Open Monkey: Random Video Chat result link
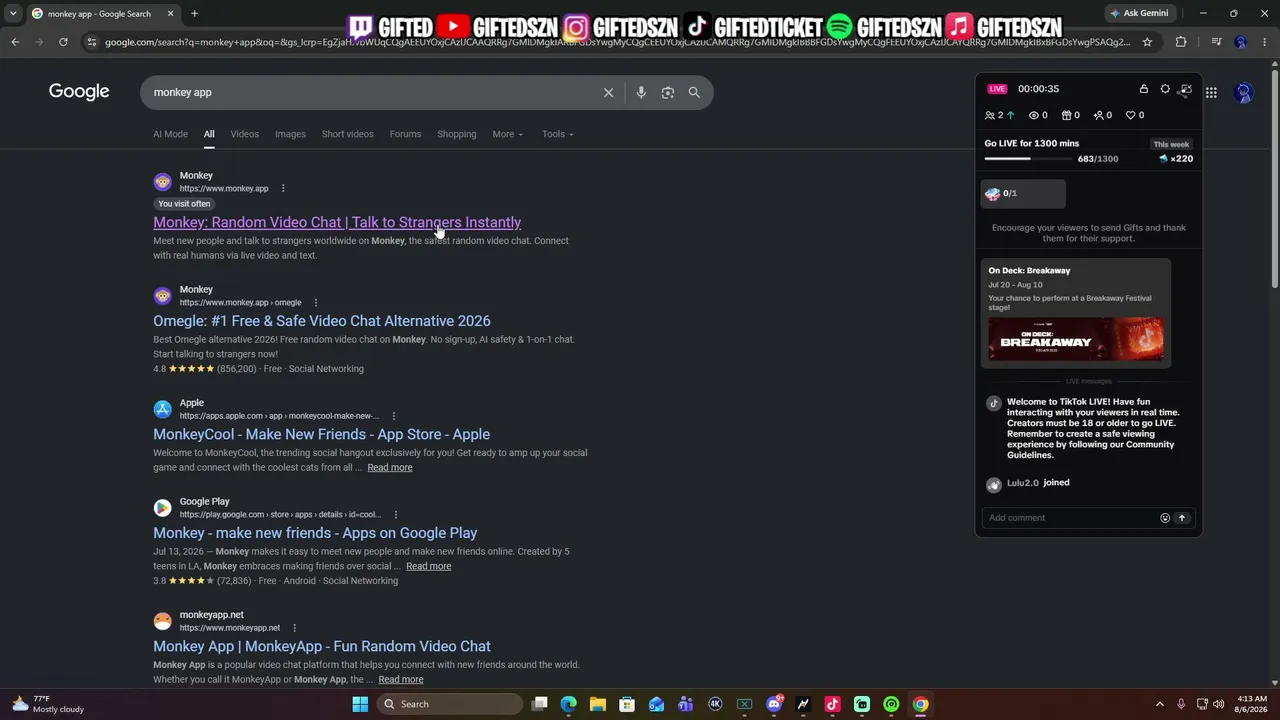Image resolution: width=1280 pixels, height=720 pixels. pos(337,222)
